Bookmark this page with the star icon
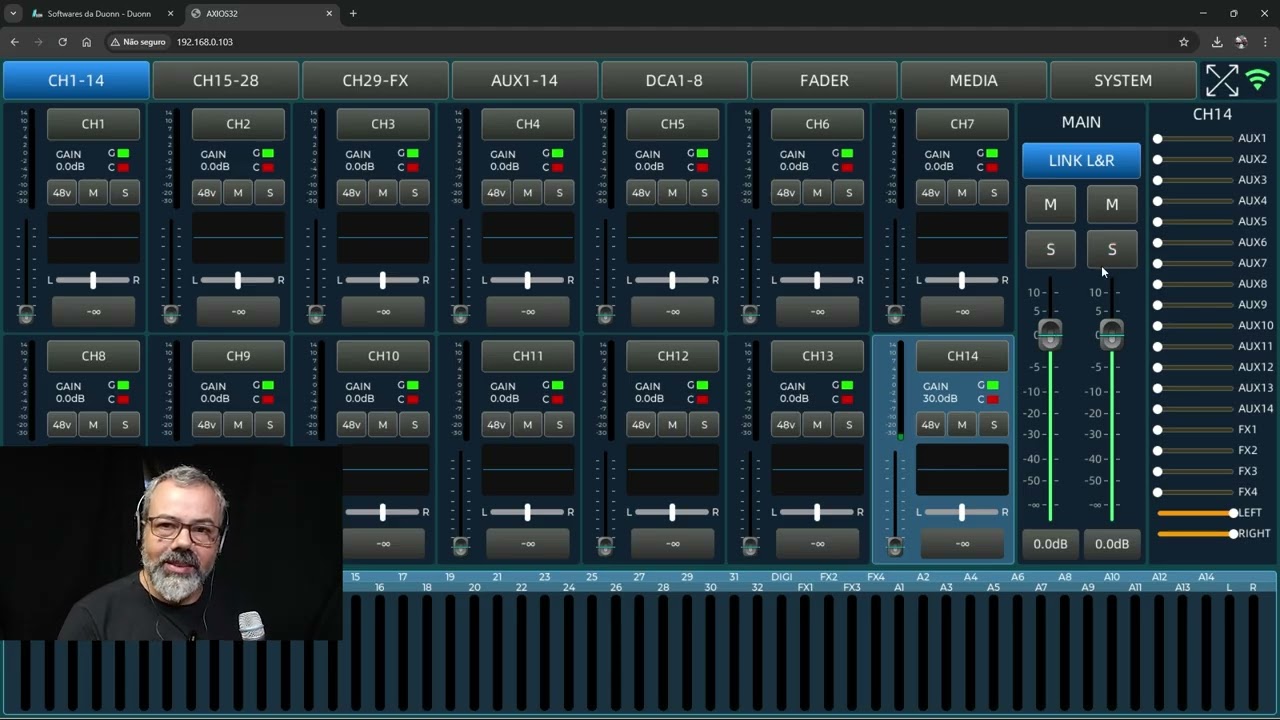The width and height of the screenshot is (1280, 720). coord(1184,42)
